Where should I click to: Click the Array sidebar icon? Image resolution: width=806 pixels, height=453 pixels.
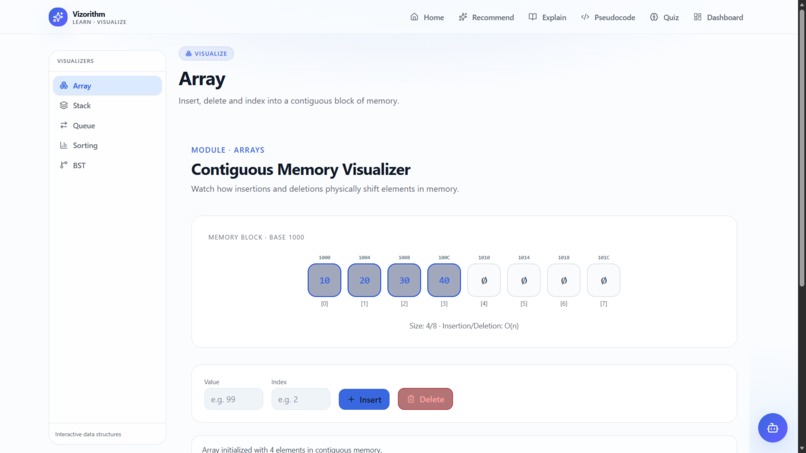coord(64,85)
